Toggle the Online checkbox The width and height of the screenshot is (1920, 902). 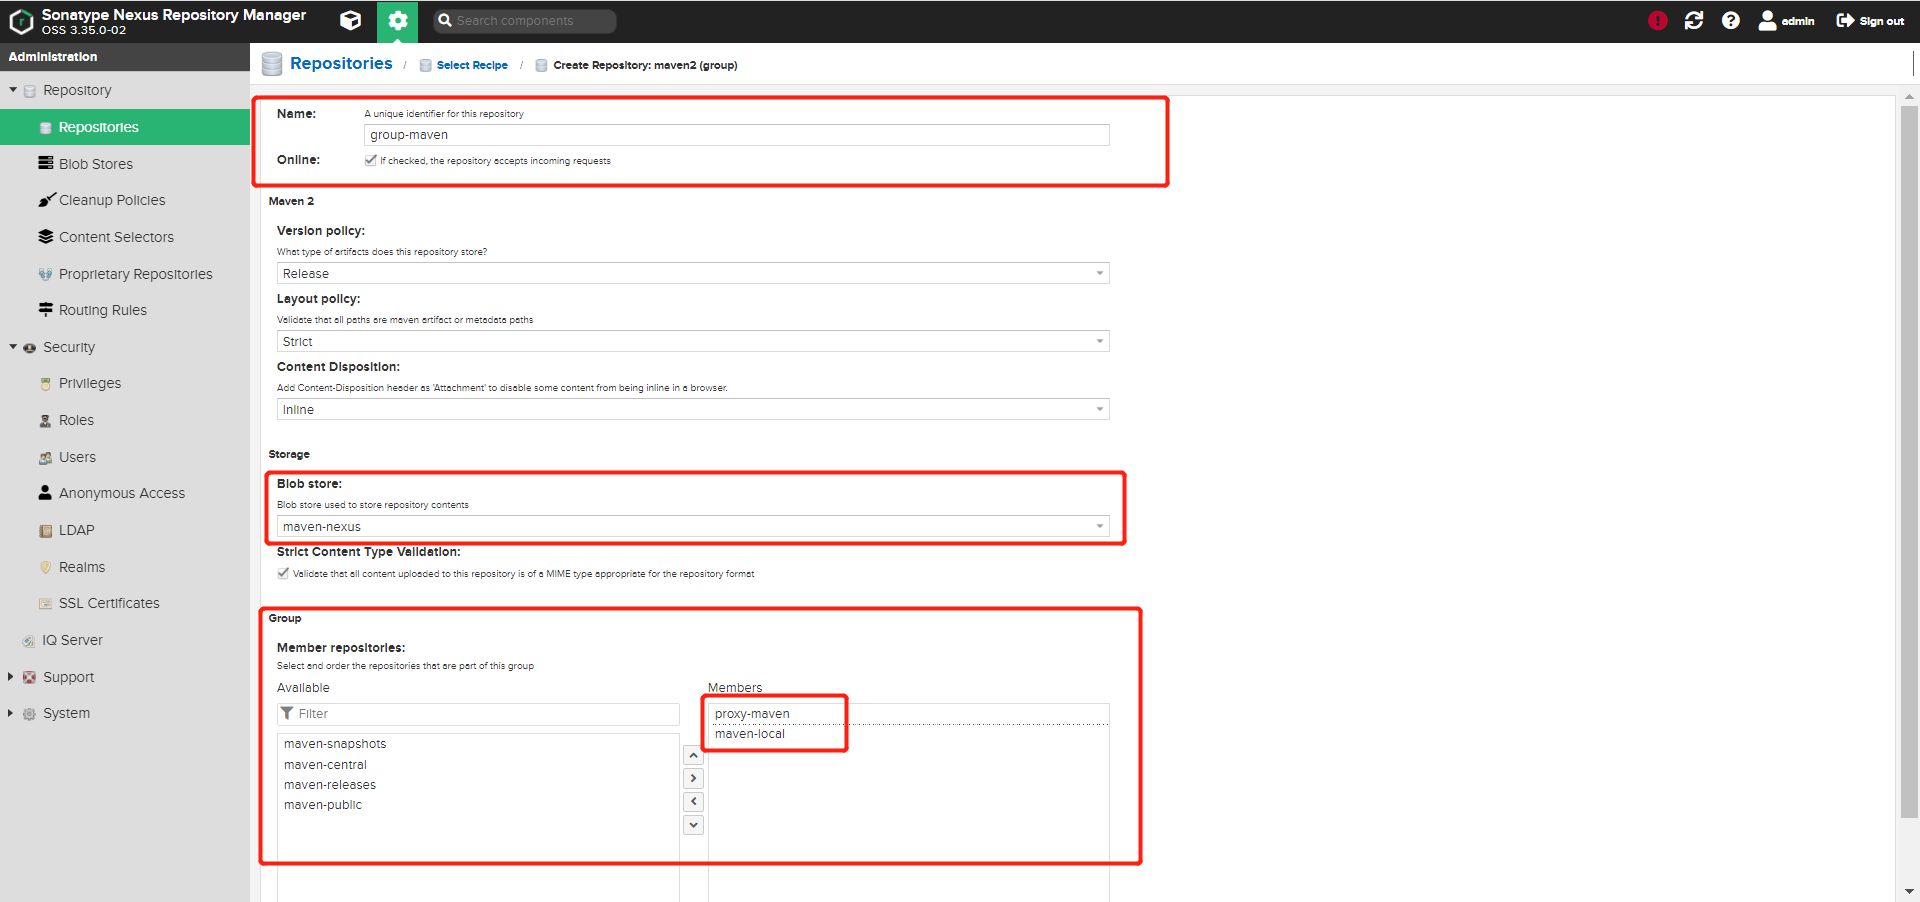coord(371,160)
